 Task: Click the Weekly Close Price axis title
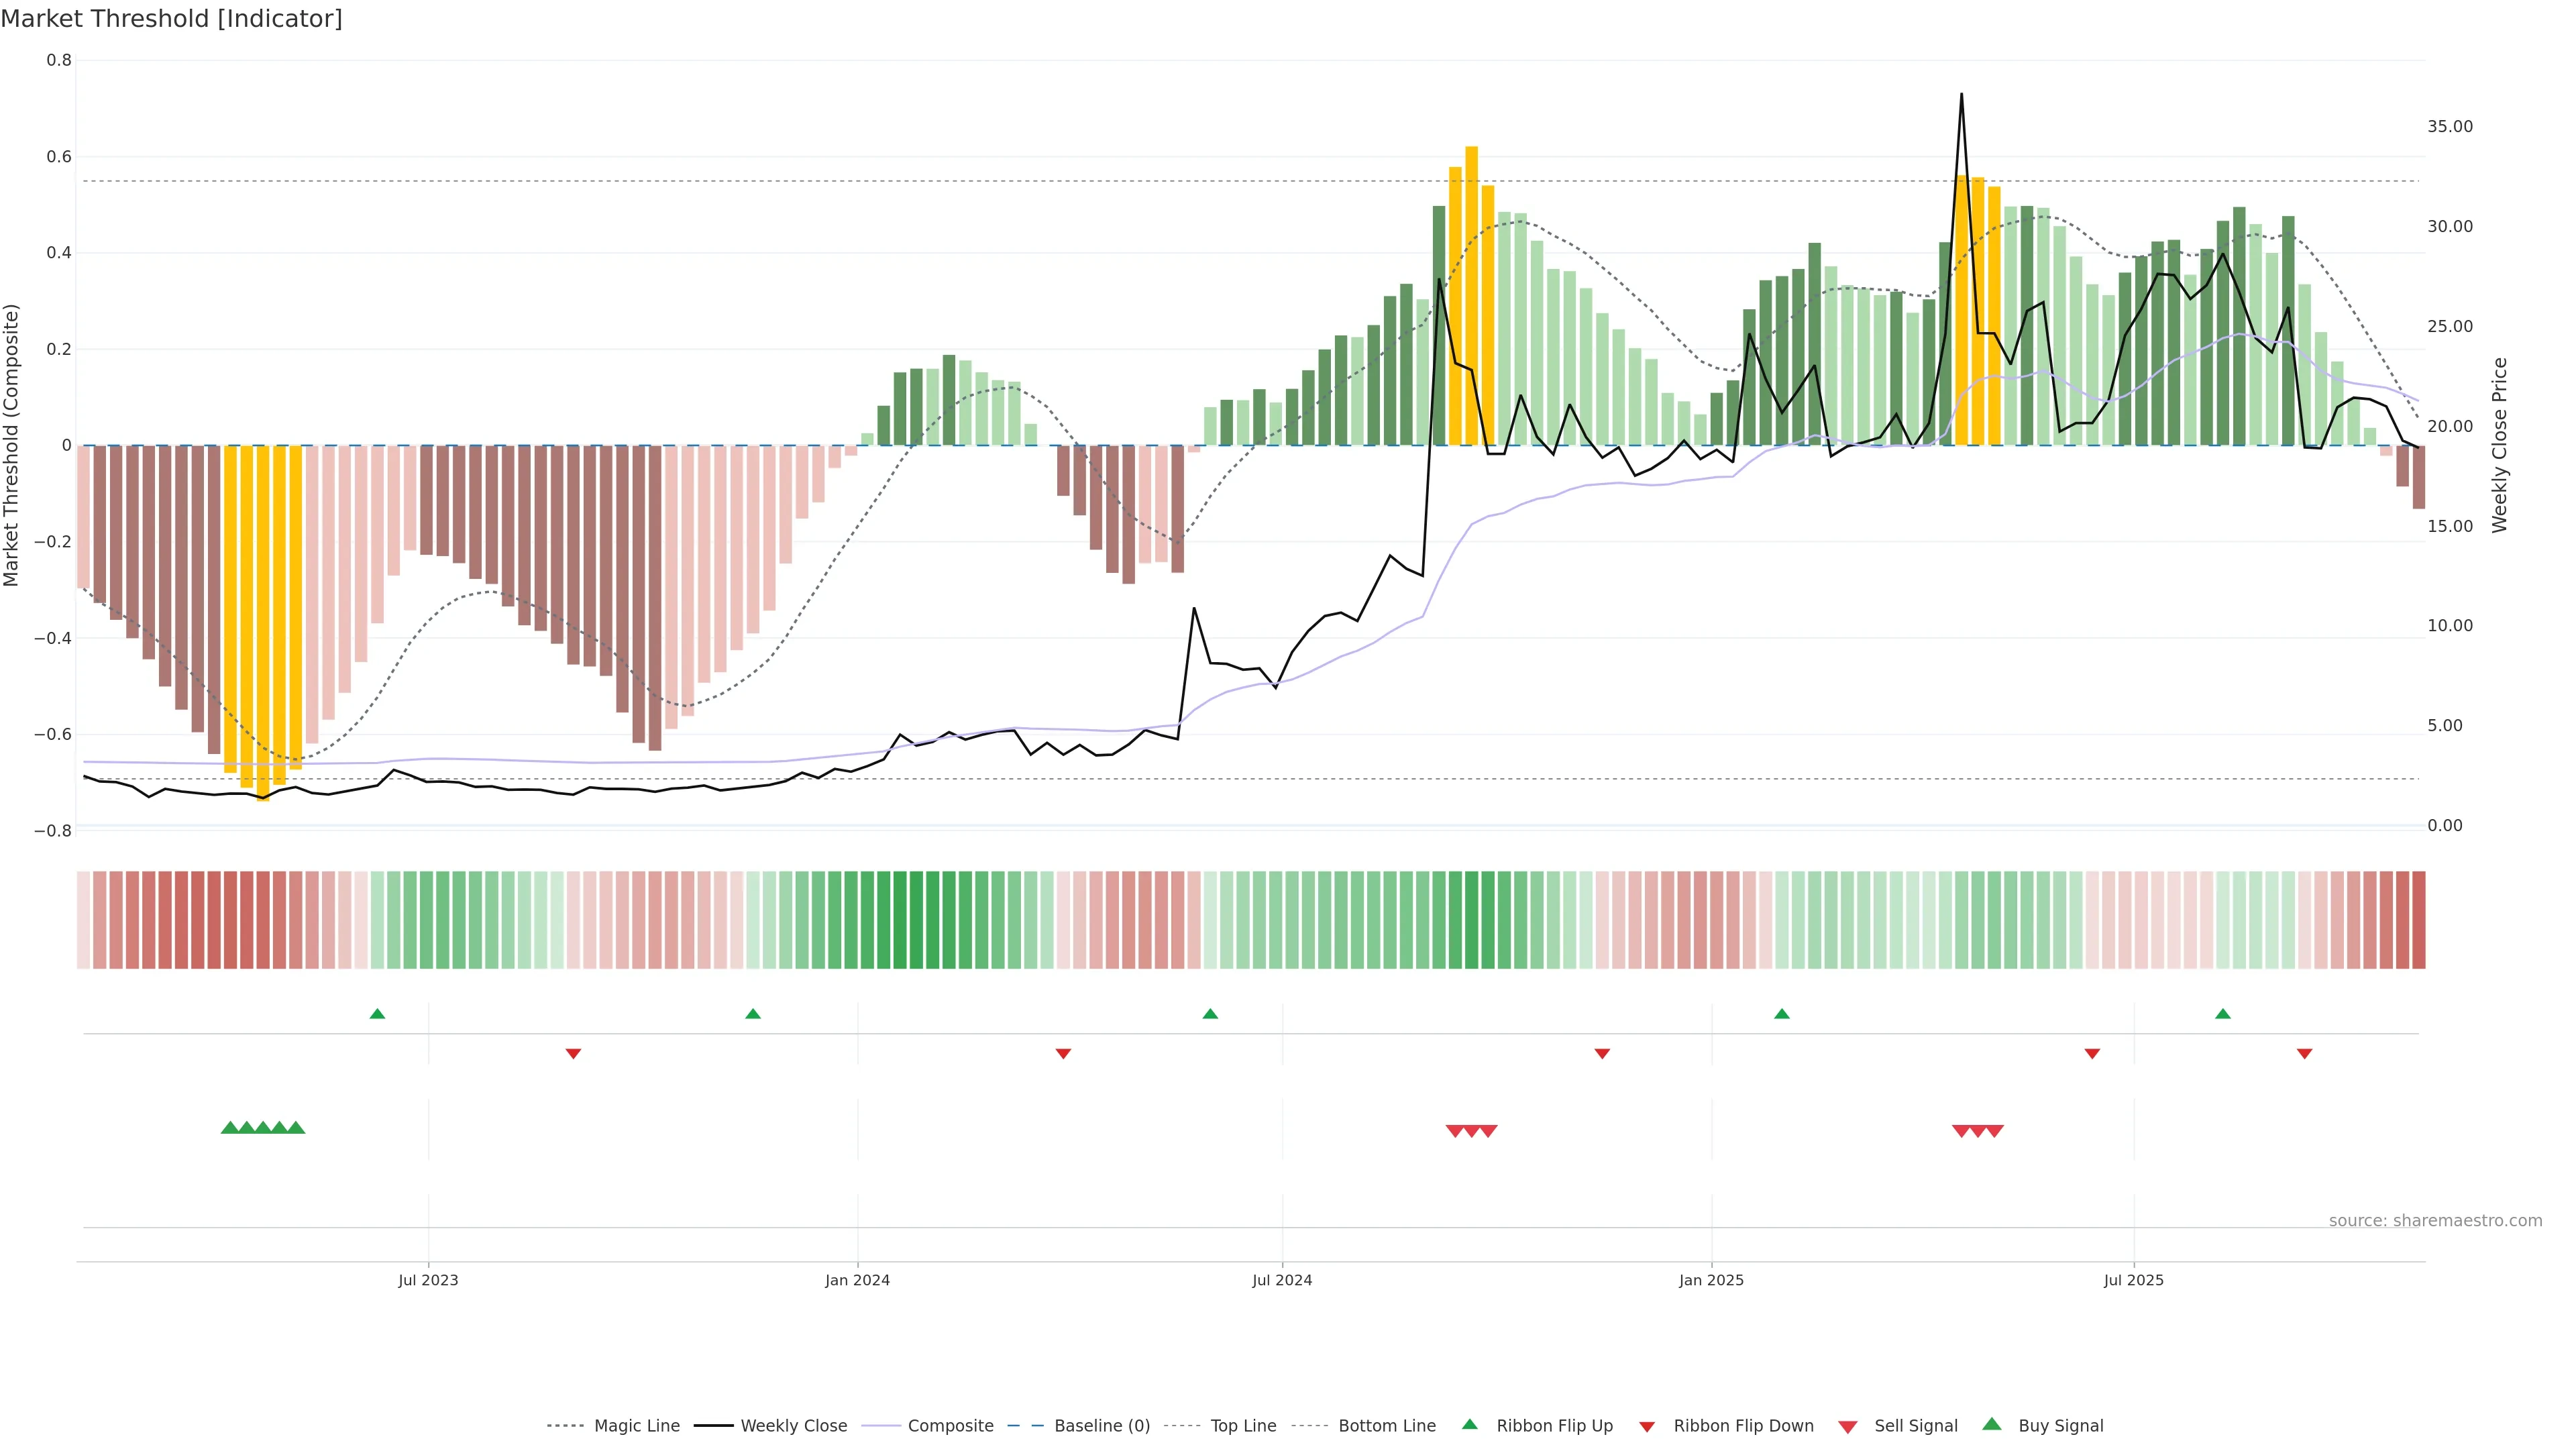[2500, 445]
